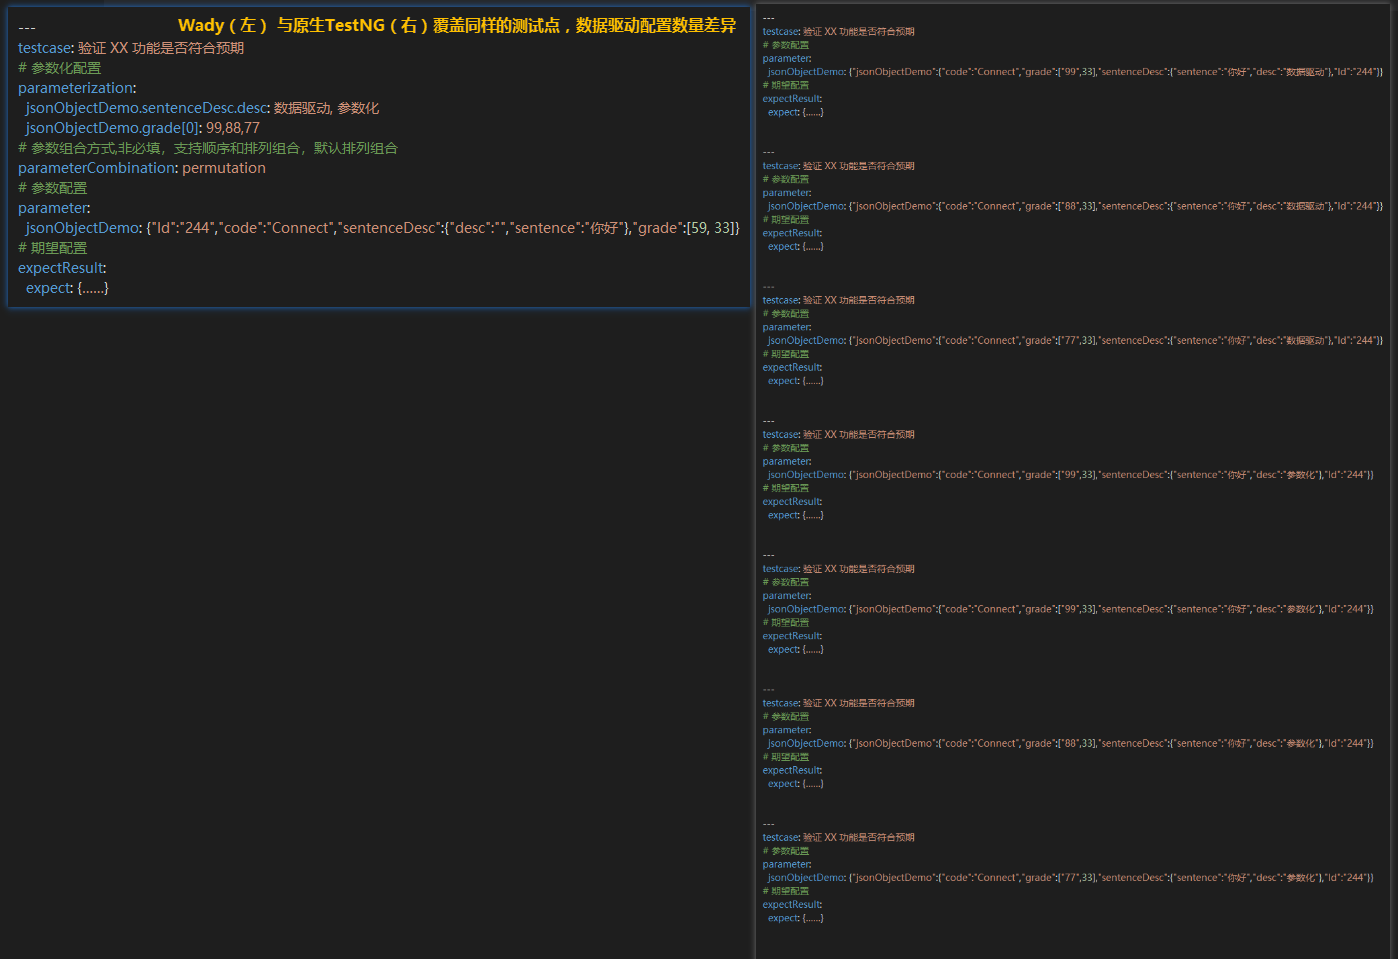1398x959 pixels.
Task: Click the jsonObjectDemo.sentenceDesc.desc line
Action: tap(202, 108)
